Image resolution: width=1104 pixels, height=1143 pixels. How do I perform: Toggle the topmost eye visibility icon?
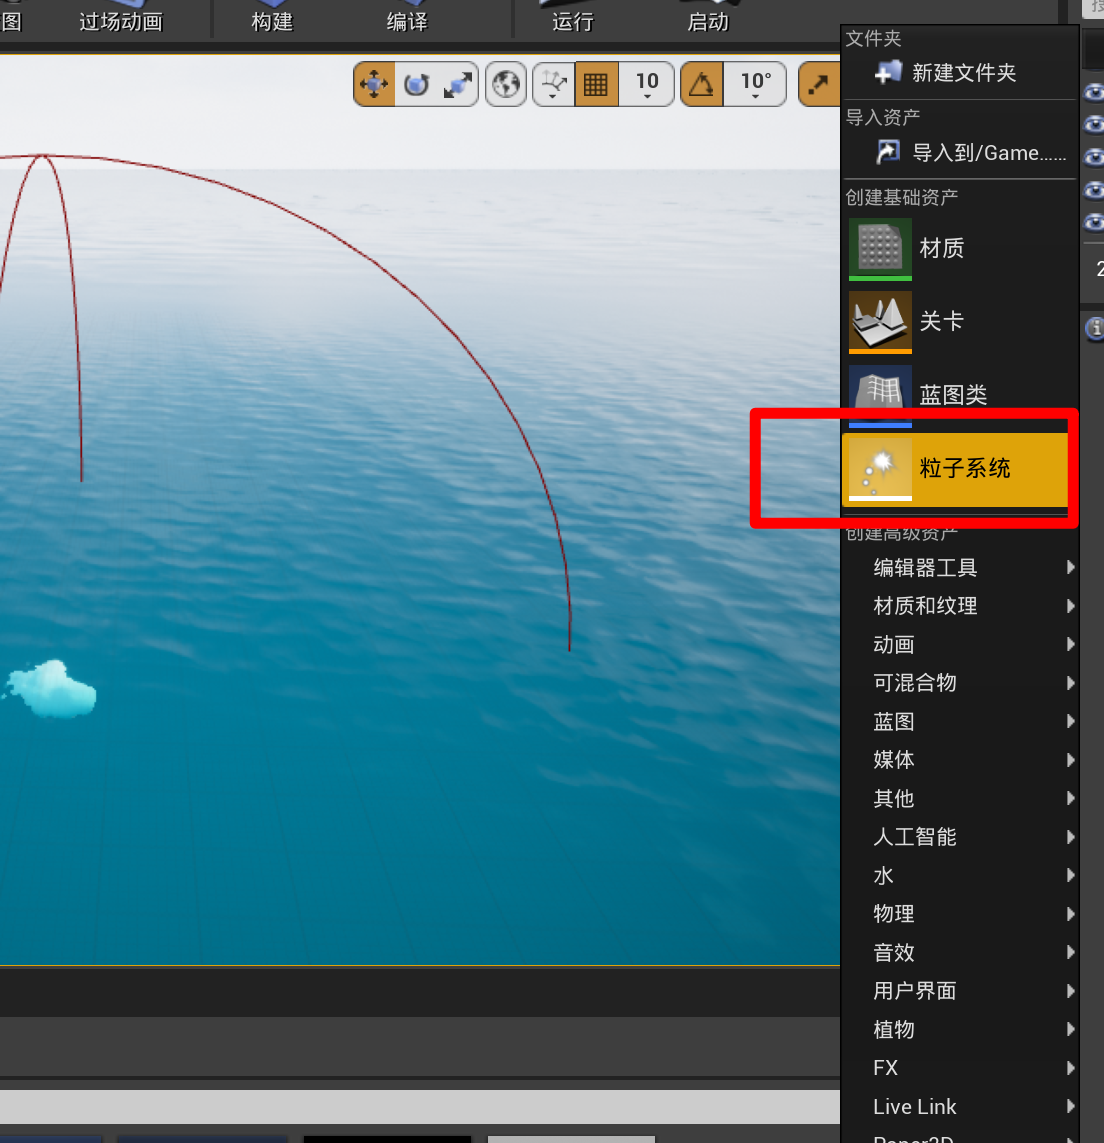point(1094,93)
